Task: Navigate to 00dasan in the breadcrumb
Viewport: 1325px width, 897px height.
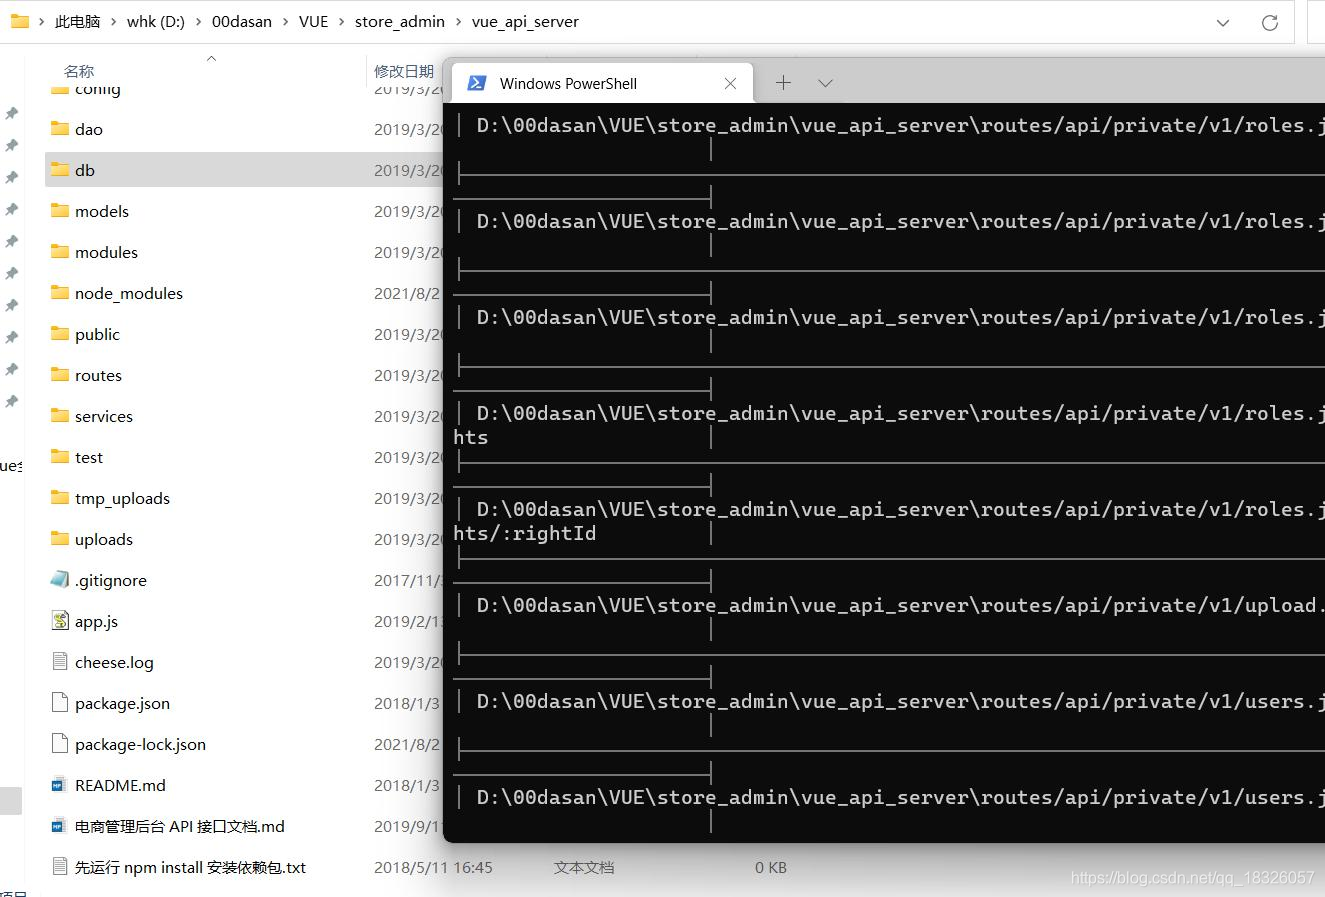Action: pyautogui.click(x=242, y=21)
